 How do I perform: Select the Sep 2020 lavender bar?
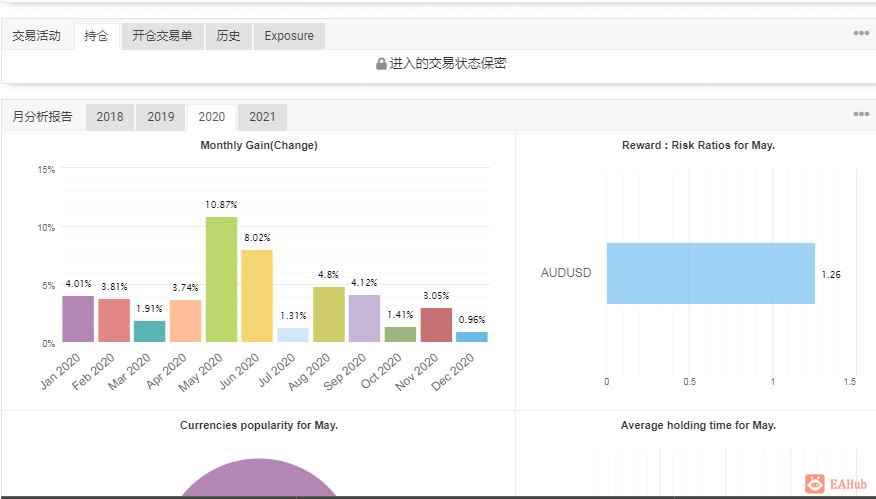(364, 318)
